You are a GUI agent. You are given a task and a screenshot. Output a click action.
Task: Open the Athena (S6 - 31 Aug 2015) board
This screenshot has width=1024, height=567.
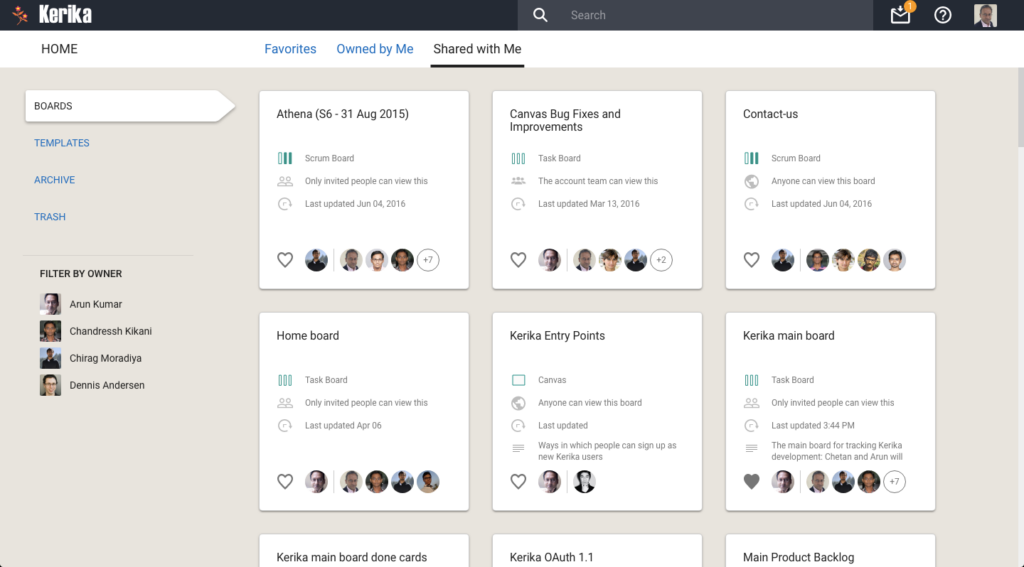[342, 114]
